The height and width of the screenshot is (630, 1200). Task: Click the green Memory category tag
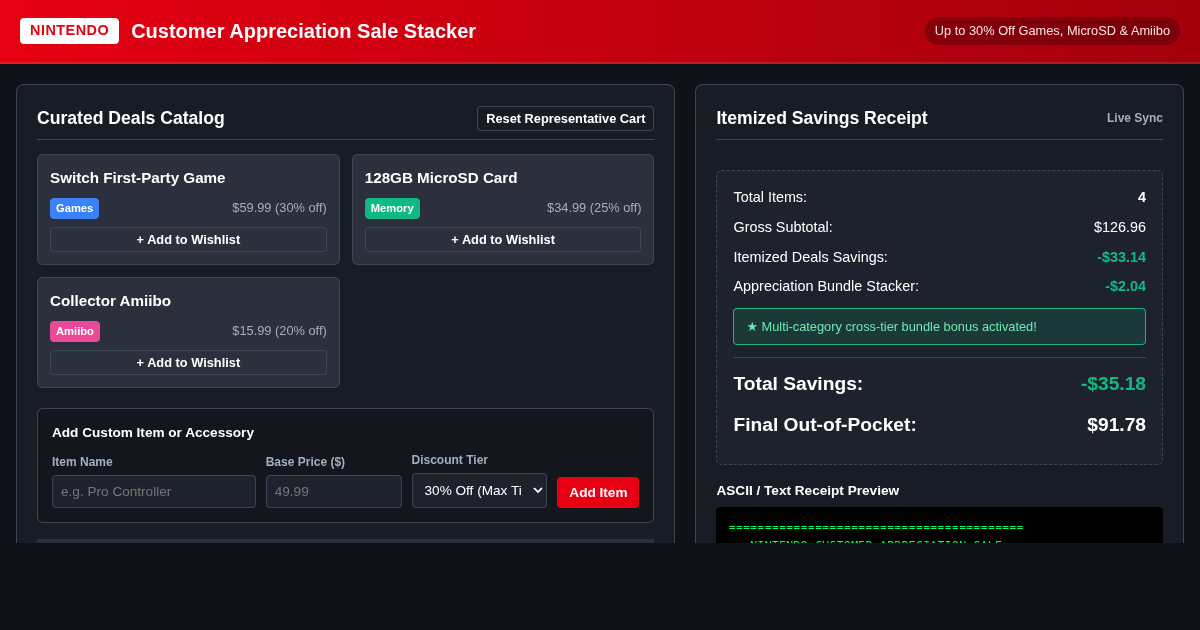tap(392, 208)
